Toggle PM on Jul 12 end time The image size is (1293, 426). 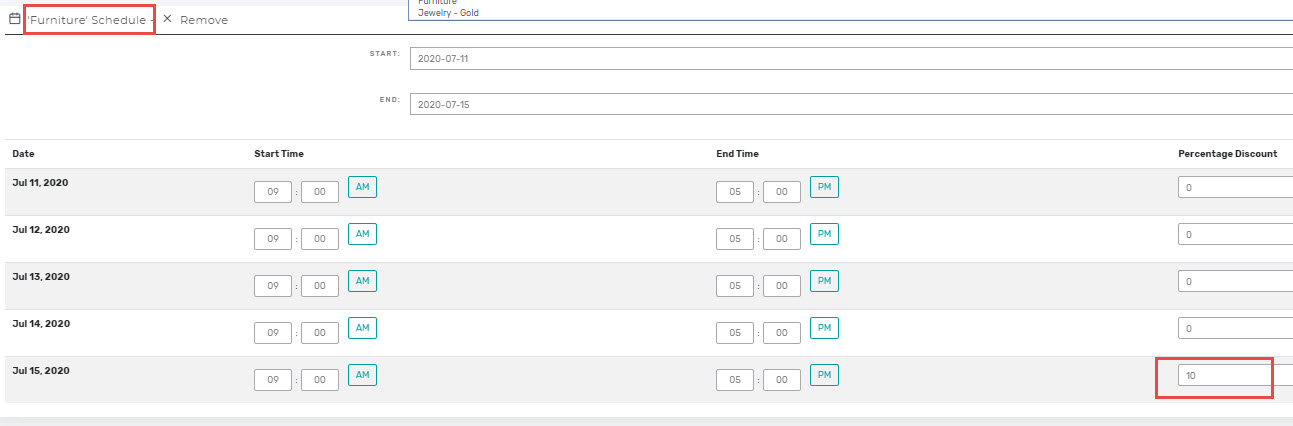(x=824, y=234)
